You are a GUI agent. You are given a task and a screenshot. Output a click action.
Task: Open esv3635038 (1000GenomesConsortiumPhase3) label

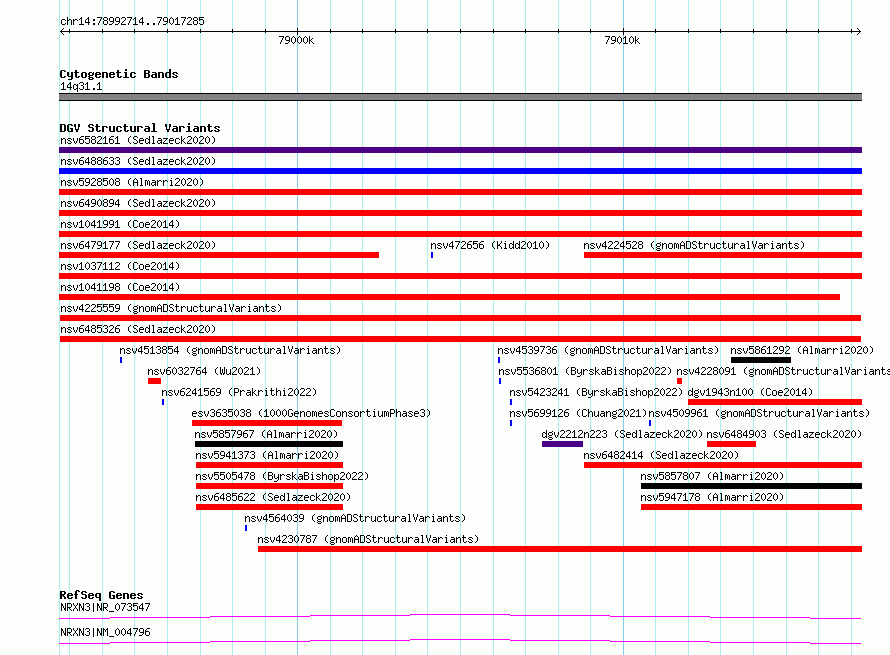point(311,413)
